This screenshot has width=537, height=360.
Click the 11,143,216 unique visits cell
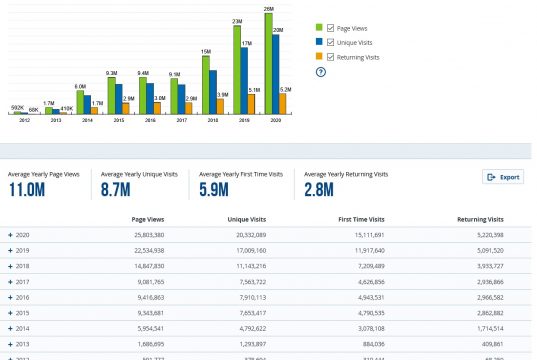coord(251,266)
